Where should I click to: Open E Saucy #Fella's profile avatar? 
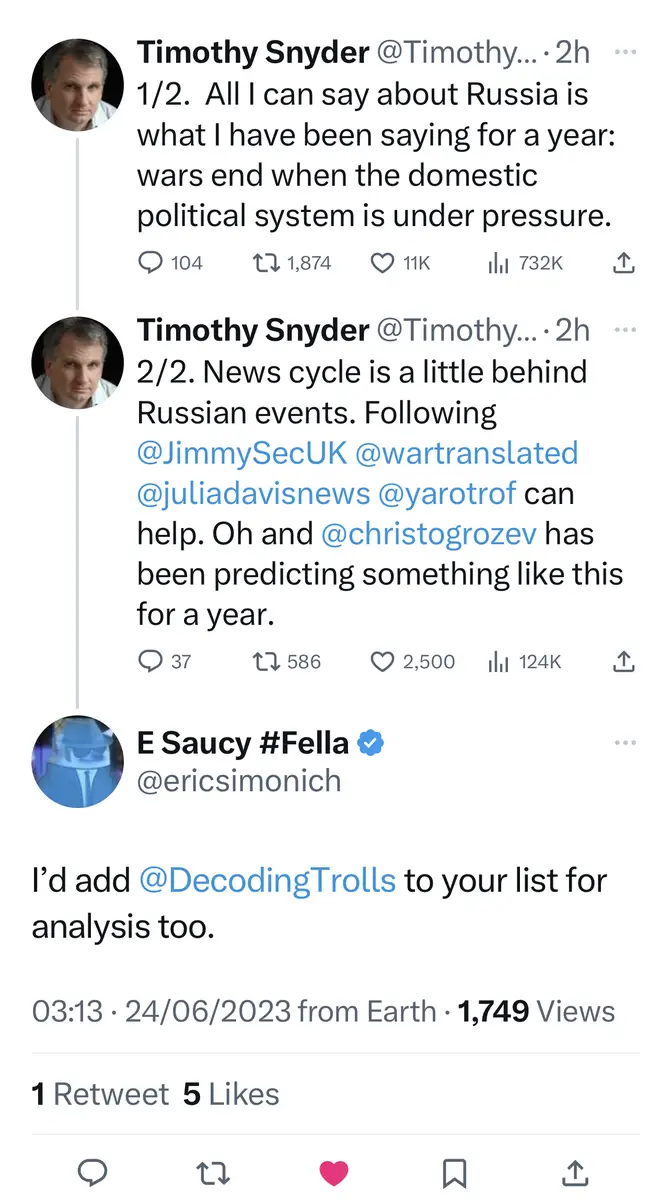coord(78,762)
